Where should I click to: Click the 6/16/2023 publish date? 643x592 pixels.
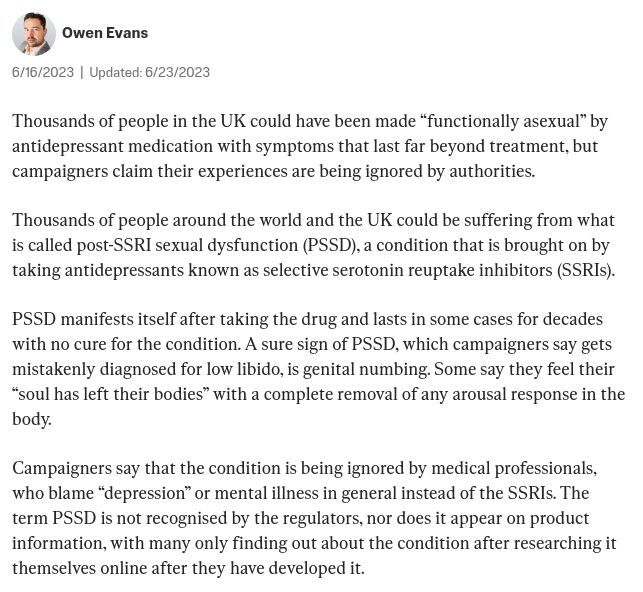[43, 72]
